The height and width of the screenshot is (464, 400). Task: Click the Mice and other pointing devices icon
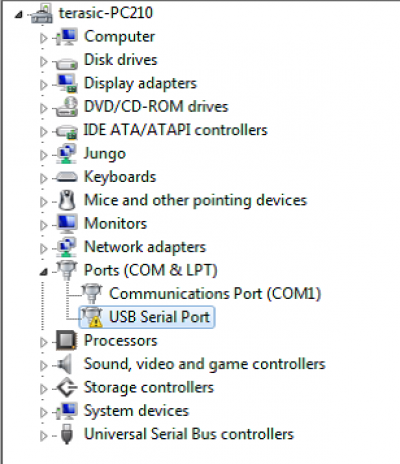pyautogui.click(x=67, y=200)
